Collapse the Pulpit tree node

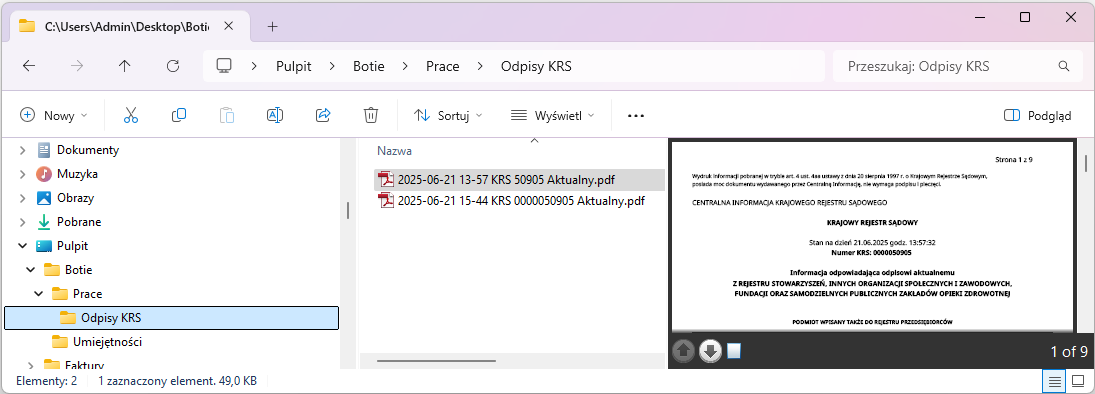tap(22, 246)
